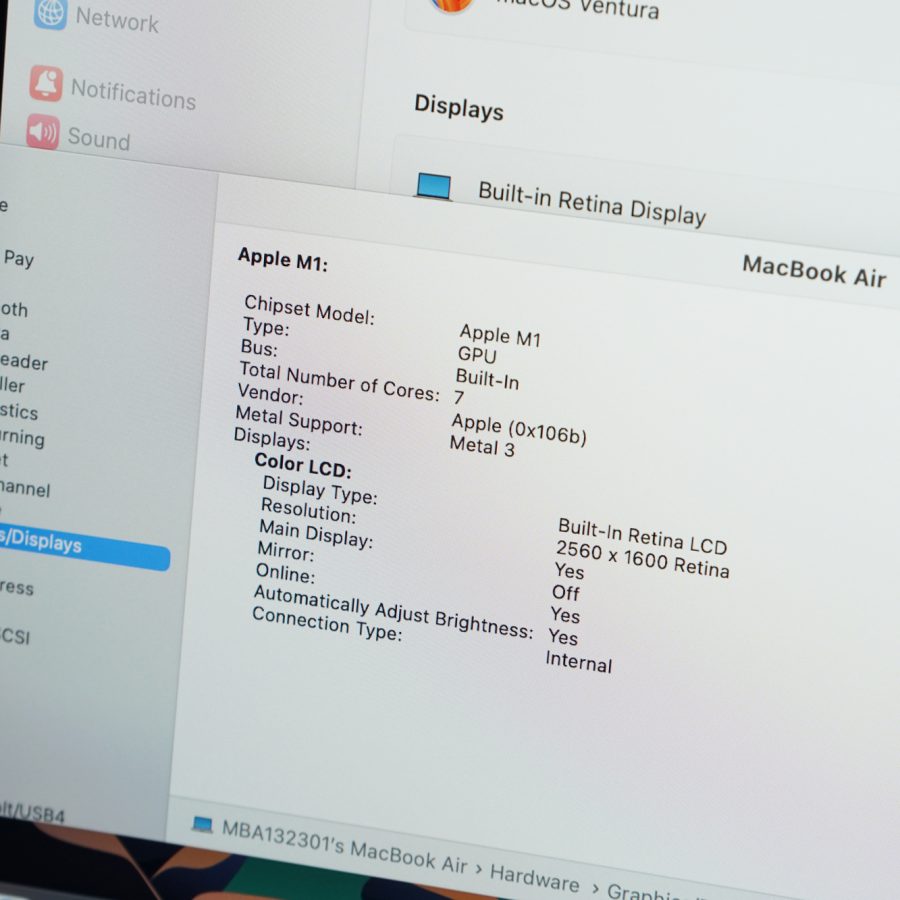
Task: Click the 'Built-In Retina LCD' value
Action: point(642,536)
